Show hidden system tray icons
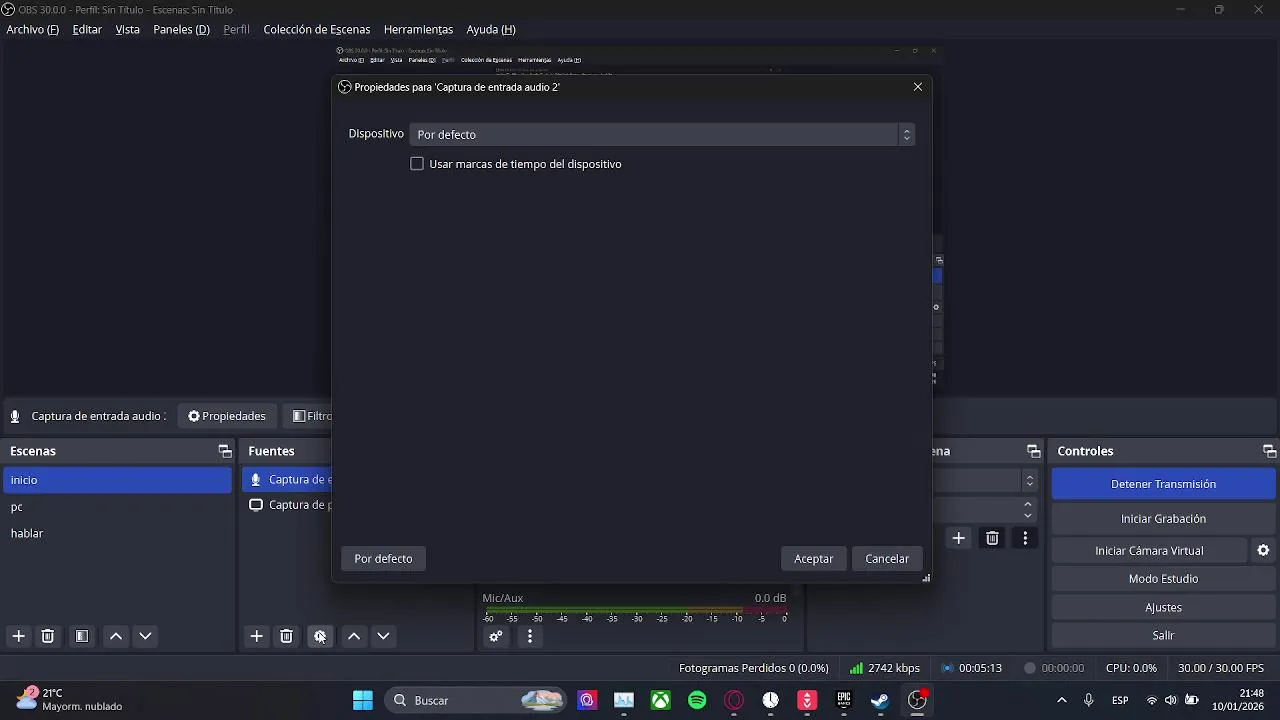Screen dimensions: 1280x720 click(x=1061, y=700)
